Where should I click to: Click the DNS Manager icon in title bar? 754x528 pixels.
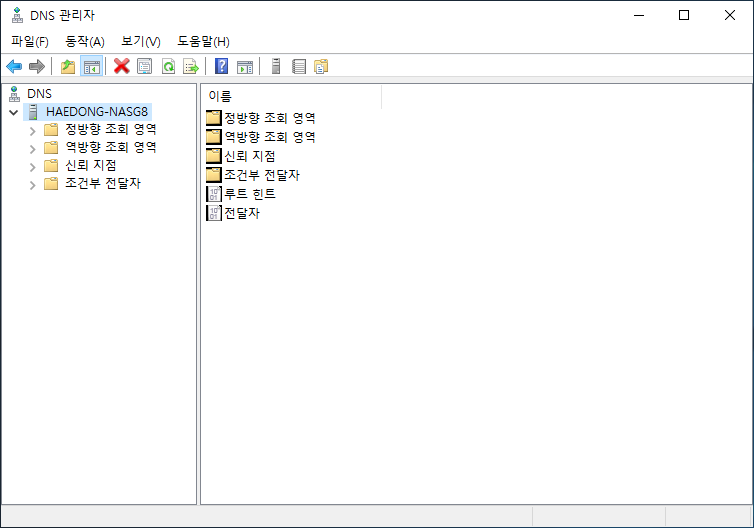[17, 15]
